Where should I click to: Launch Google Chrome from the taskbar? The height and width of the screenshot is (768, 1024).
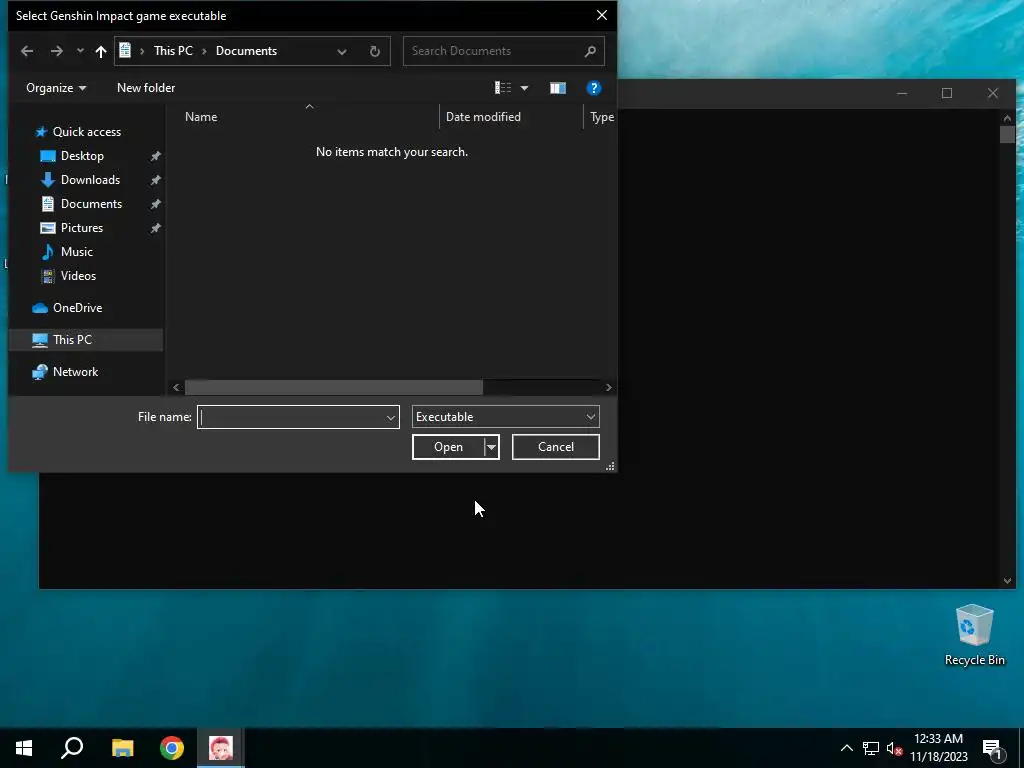pyautogui.click(x=172, y=748)
